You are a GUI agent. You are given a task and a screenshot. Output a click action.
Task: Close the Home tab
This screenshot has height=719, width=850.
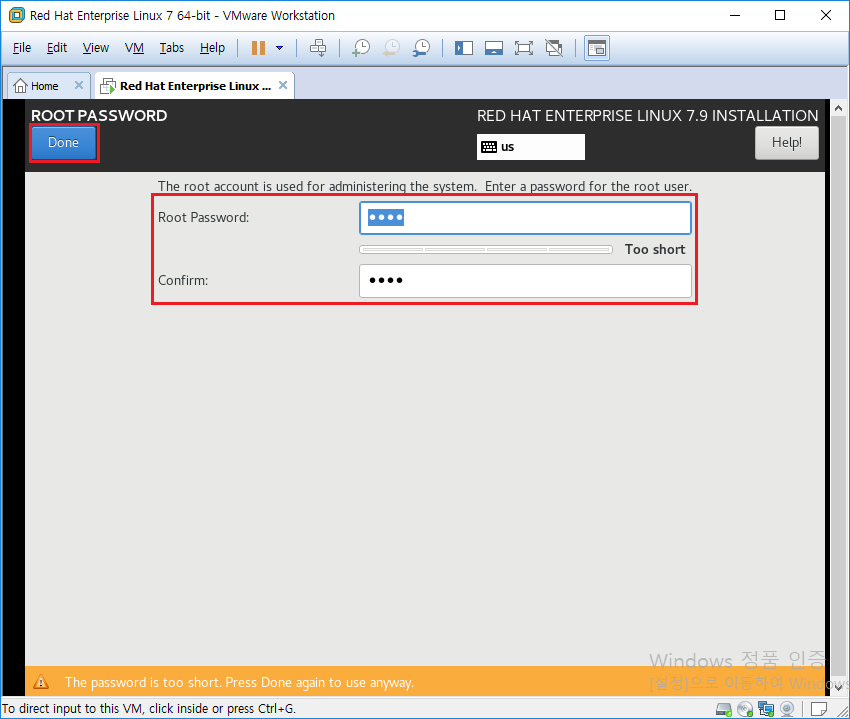point(79,85)
